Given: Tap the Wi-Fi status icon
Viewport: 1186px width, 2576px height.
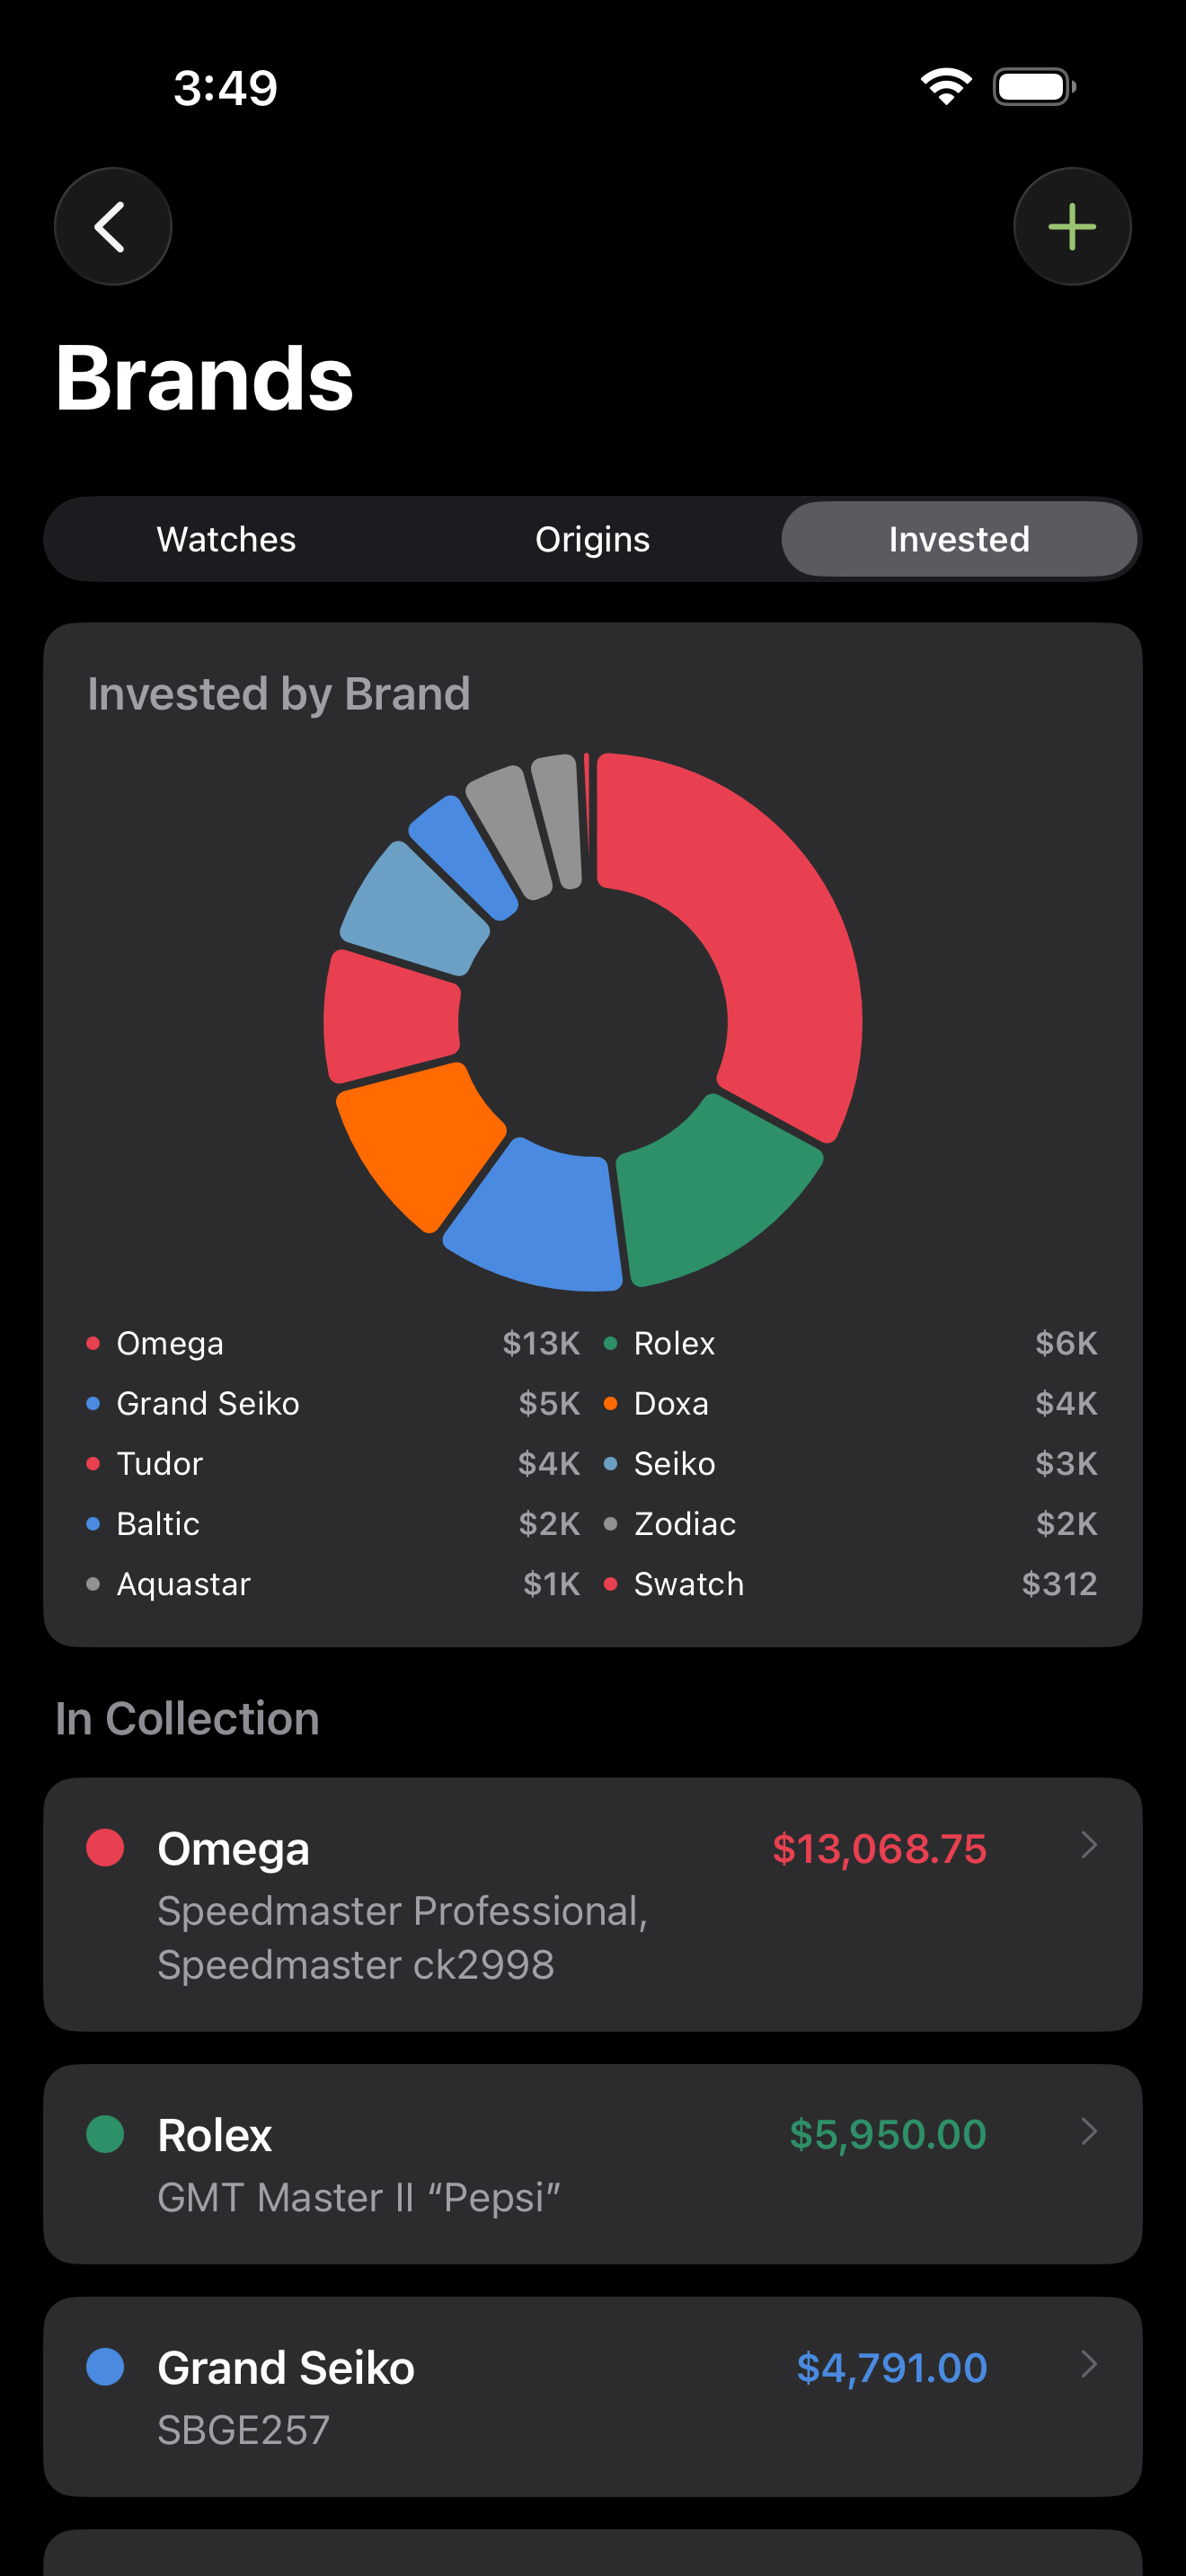Looking at the screenshot, I should point(945,87).
